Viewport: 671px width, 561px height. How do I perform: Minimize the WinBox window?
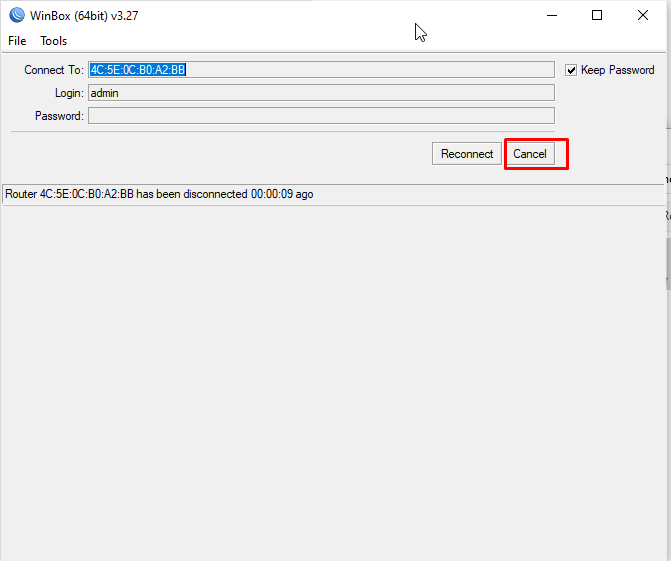tap(551, 15)
